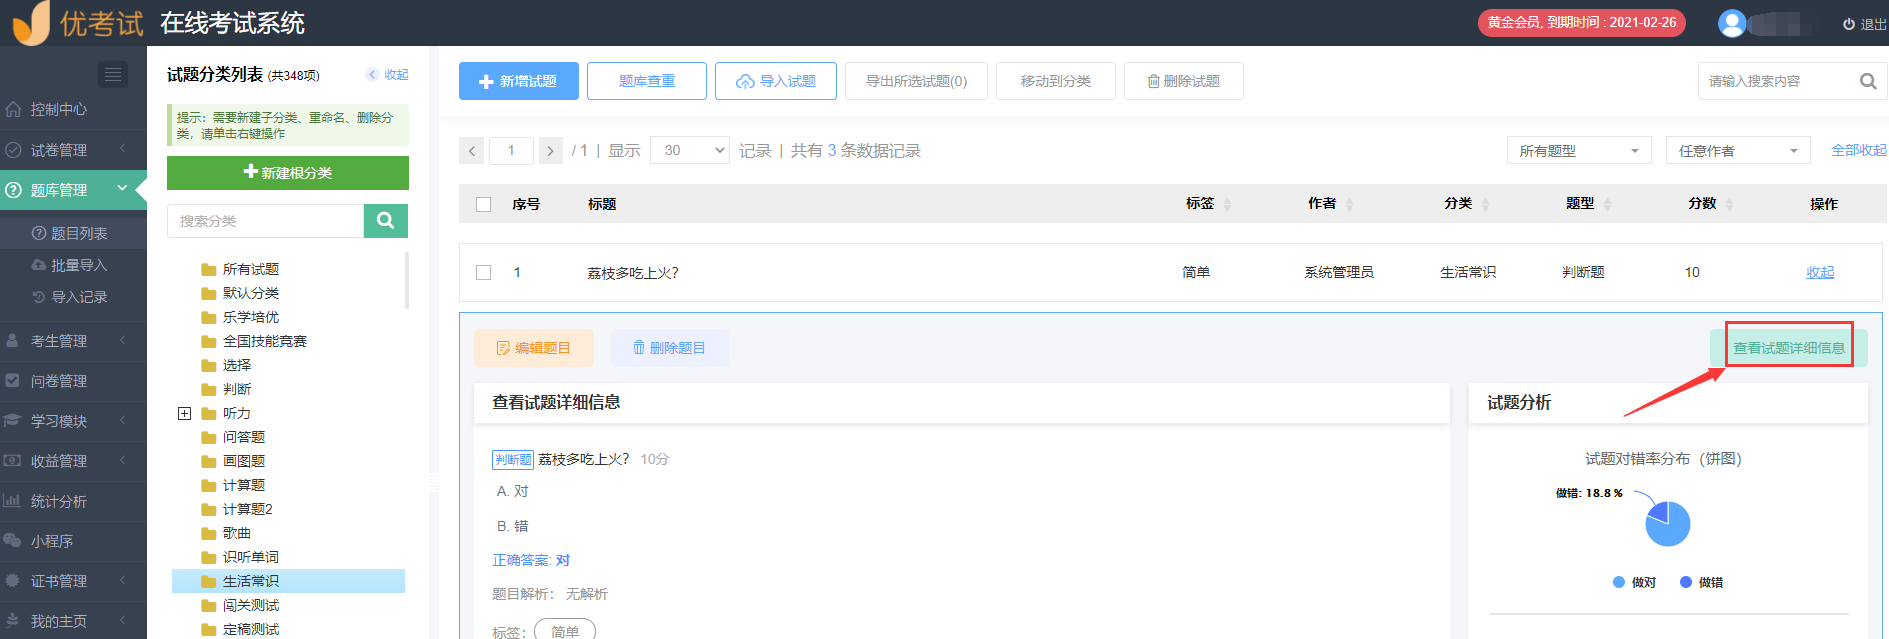Open the 任意作者 dropdown

point(1737,151)
